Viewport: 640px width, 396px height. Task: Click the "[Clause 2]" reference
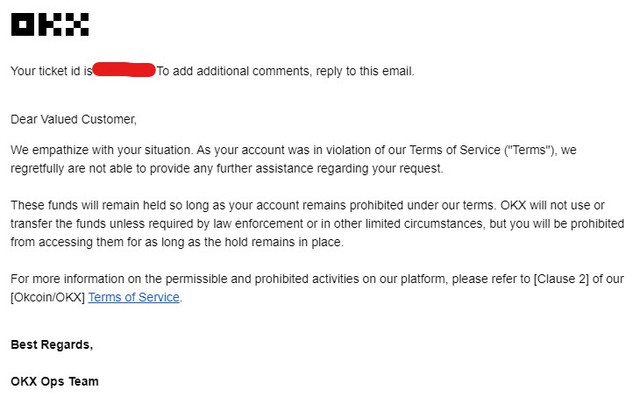pos(561,279)
